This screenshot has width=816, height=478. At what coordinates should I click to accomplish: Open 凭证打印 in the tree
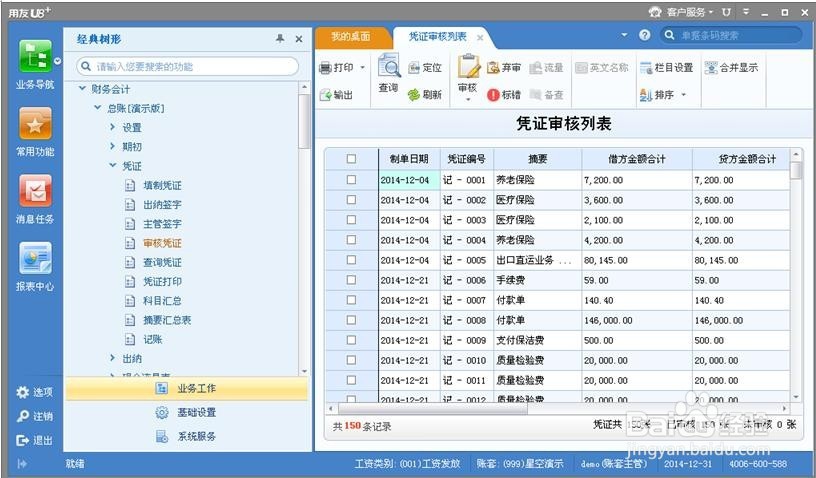click(162, 281)
